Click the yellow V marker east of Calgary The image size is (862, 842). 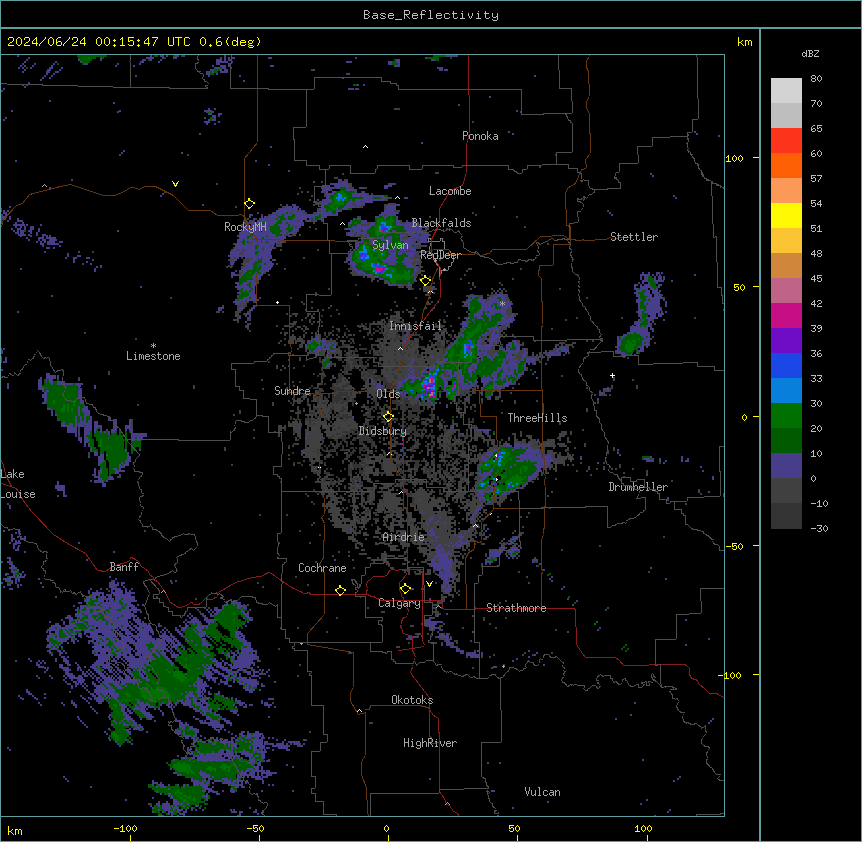(x=429, y=584)
